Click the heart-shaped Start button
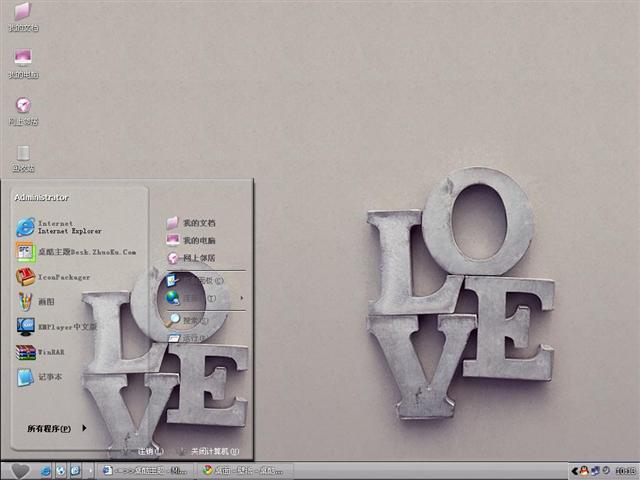The width and height of the screenshot is (640, 480). pos(19,470)
